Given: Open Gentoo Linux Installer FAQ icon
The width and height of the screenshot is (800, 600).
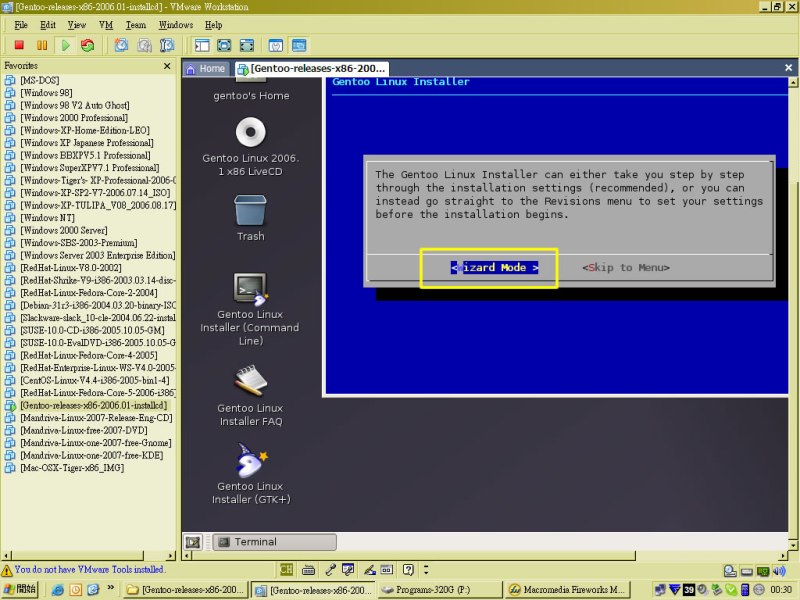Looking at the screenshot, I should (x=250, y=396).
